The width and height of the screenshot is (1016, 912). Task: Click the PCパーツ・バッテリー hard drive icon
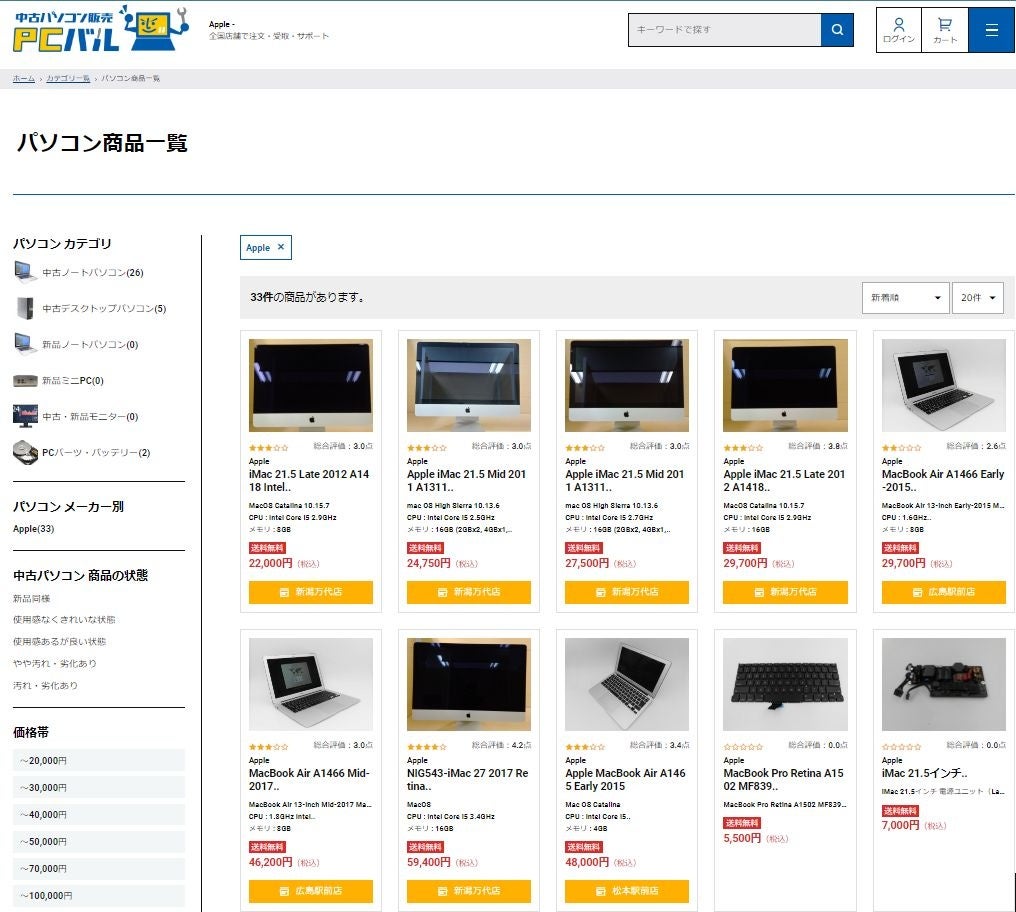coord(25,452)
